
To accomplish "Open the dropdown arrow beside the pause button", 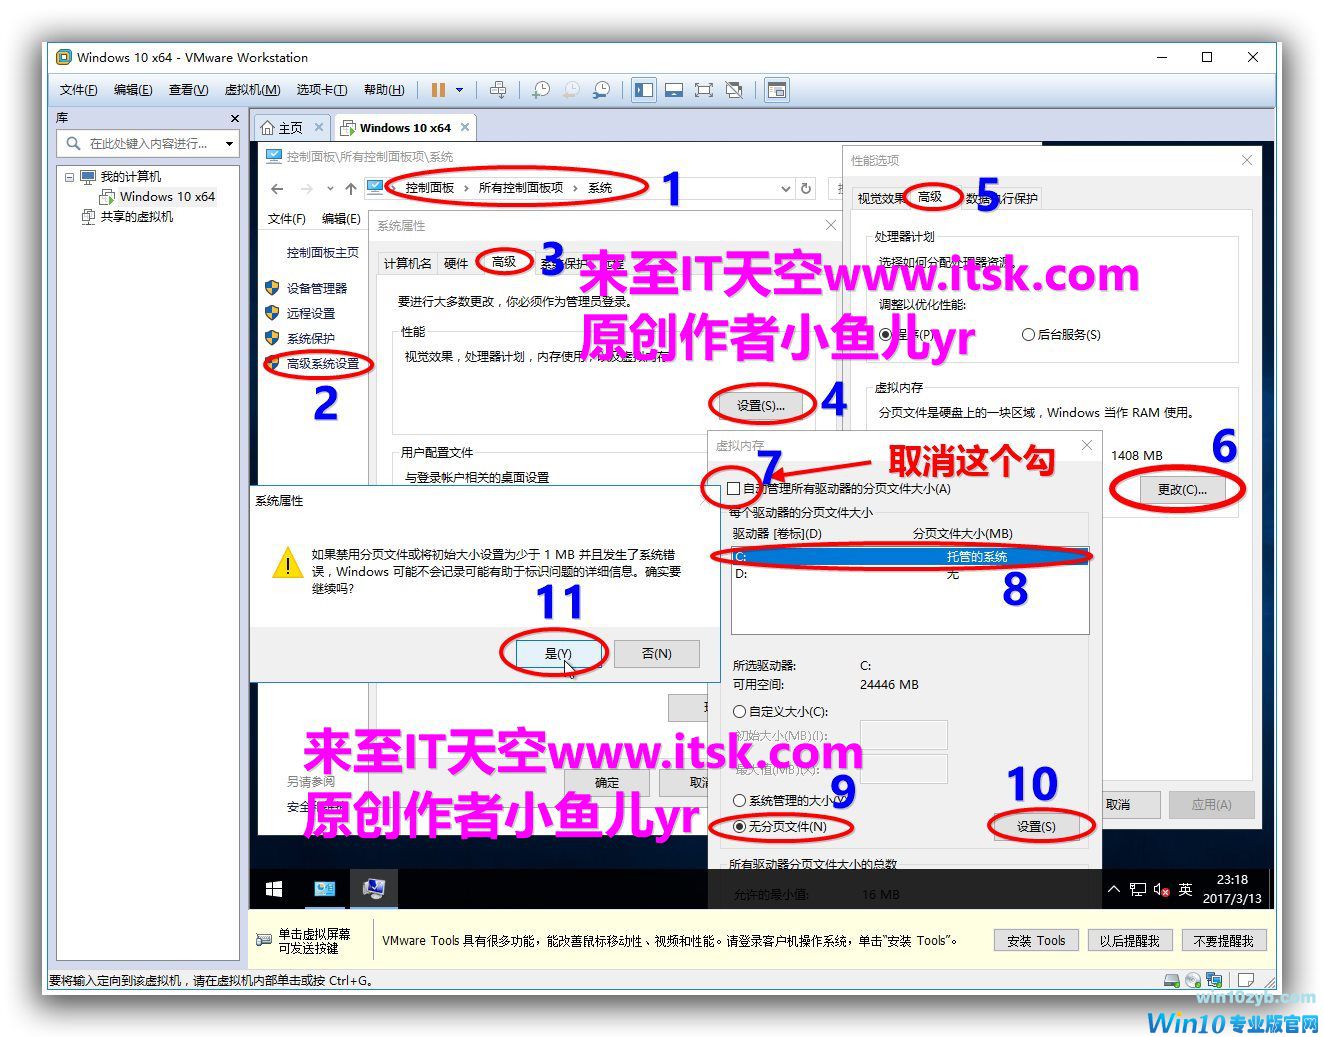I will tap(459, 90).
